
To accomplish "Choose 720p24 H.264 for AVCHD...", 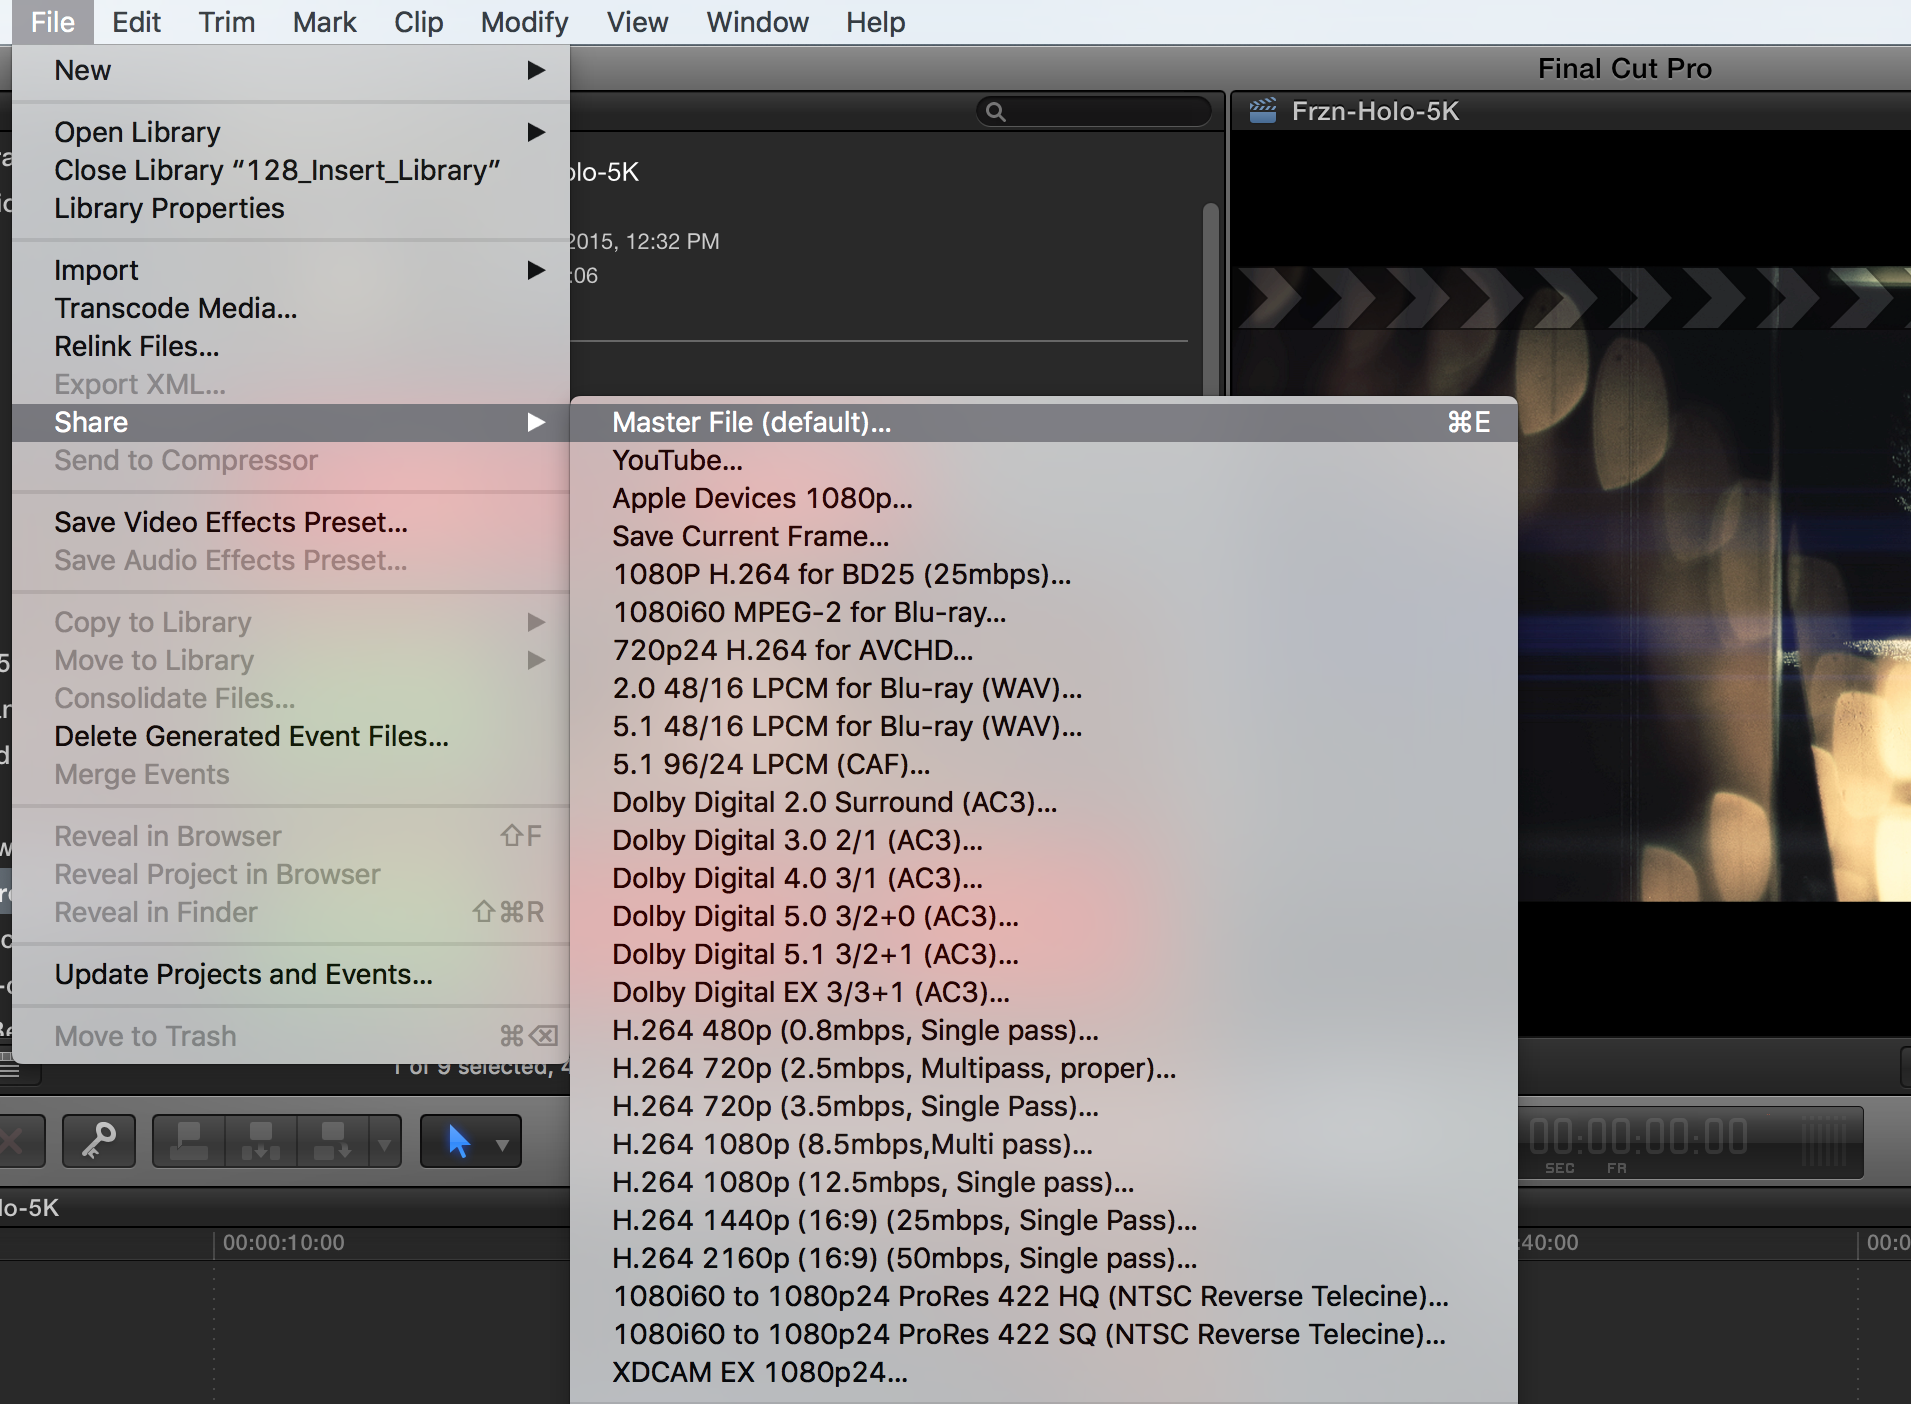I will 1044,650.
